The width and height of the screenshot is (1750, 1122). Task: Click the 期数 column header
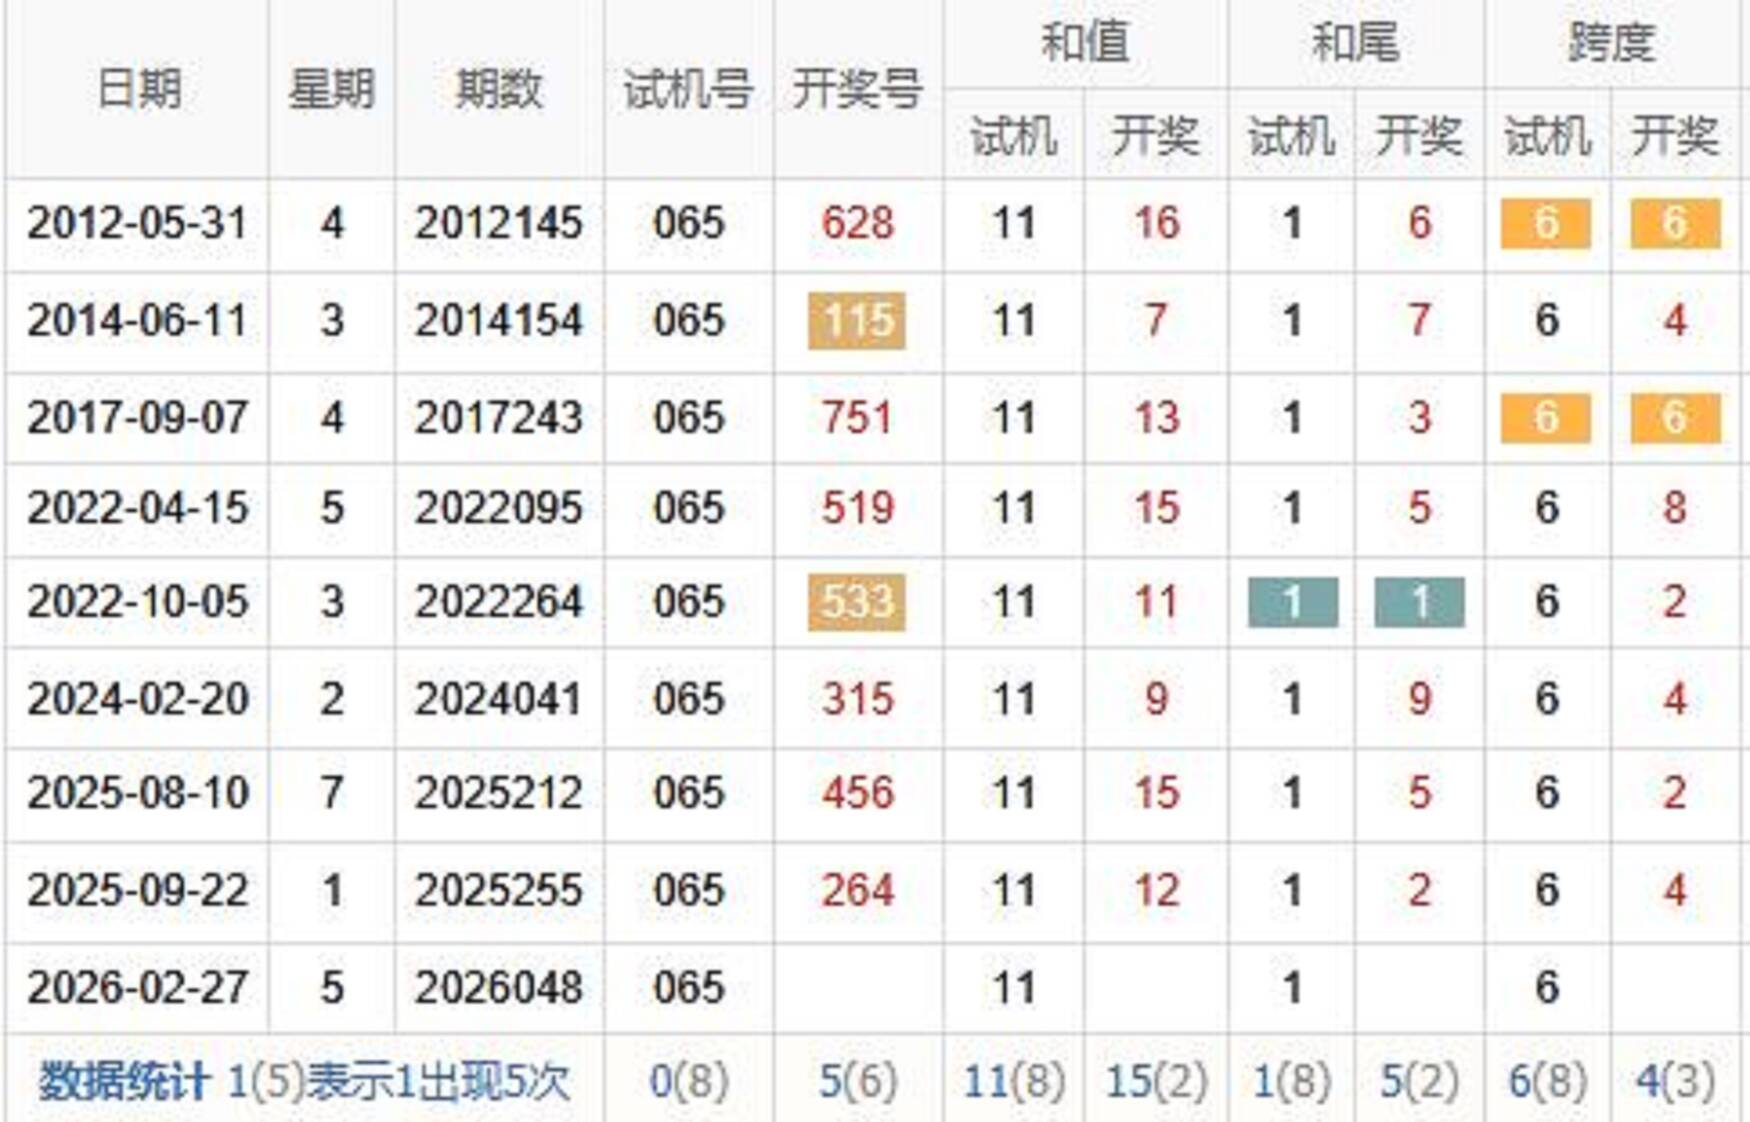[498, 89]
